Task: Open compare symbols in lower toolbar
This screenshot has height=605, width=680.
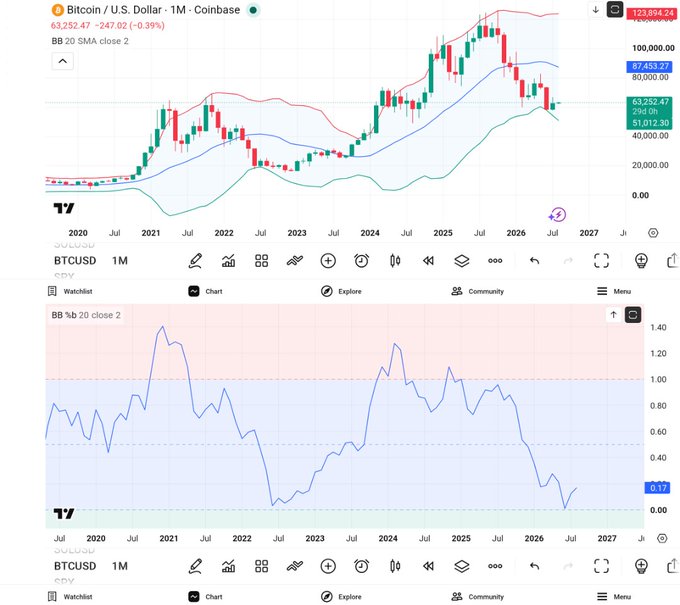Action: (x=295, y=566)
